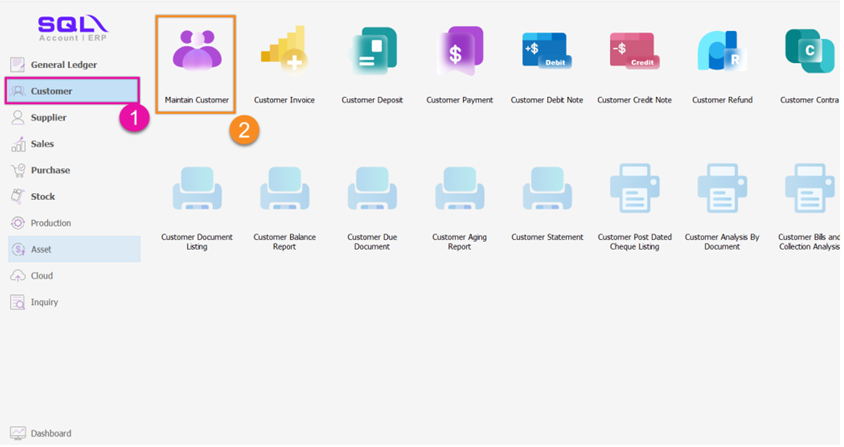Select General Ledger in sidebar
The width and height of the screenshot is (844, 447).
click(x=63, y=65)
